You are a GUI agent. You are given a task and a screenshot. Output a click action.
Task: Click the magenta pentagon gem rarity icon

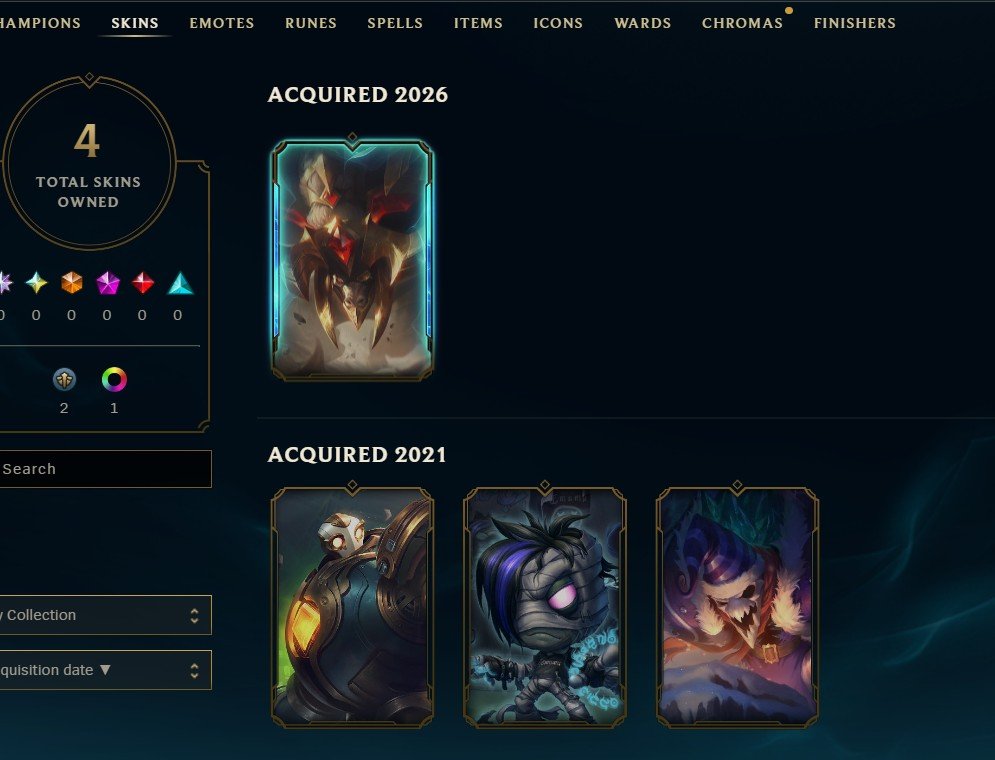pos(108,283)
